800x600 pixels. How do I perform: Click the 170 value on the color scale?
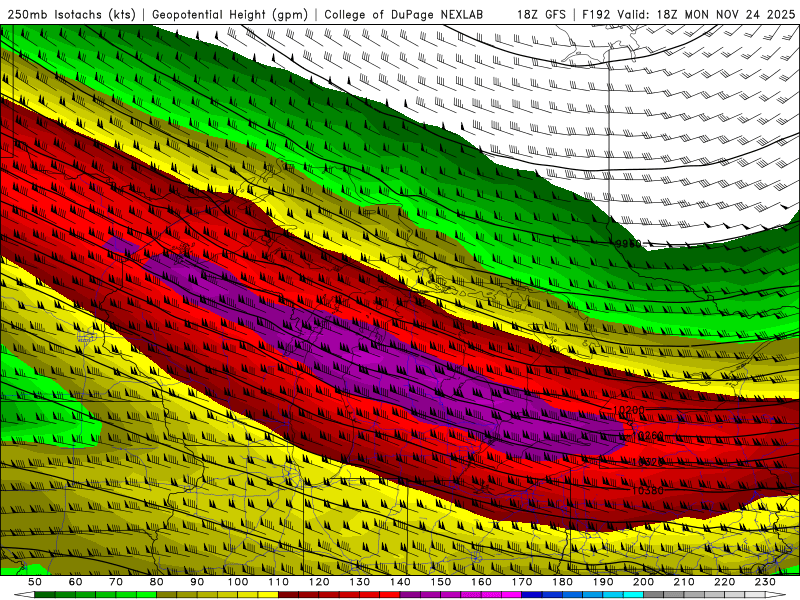(x=522, y=582)
